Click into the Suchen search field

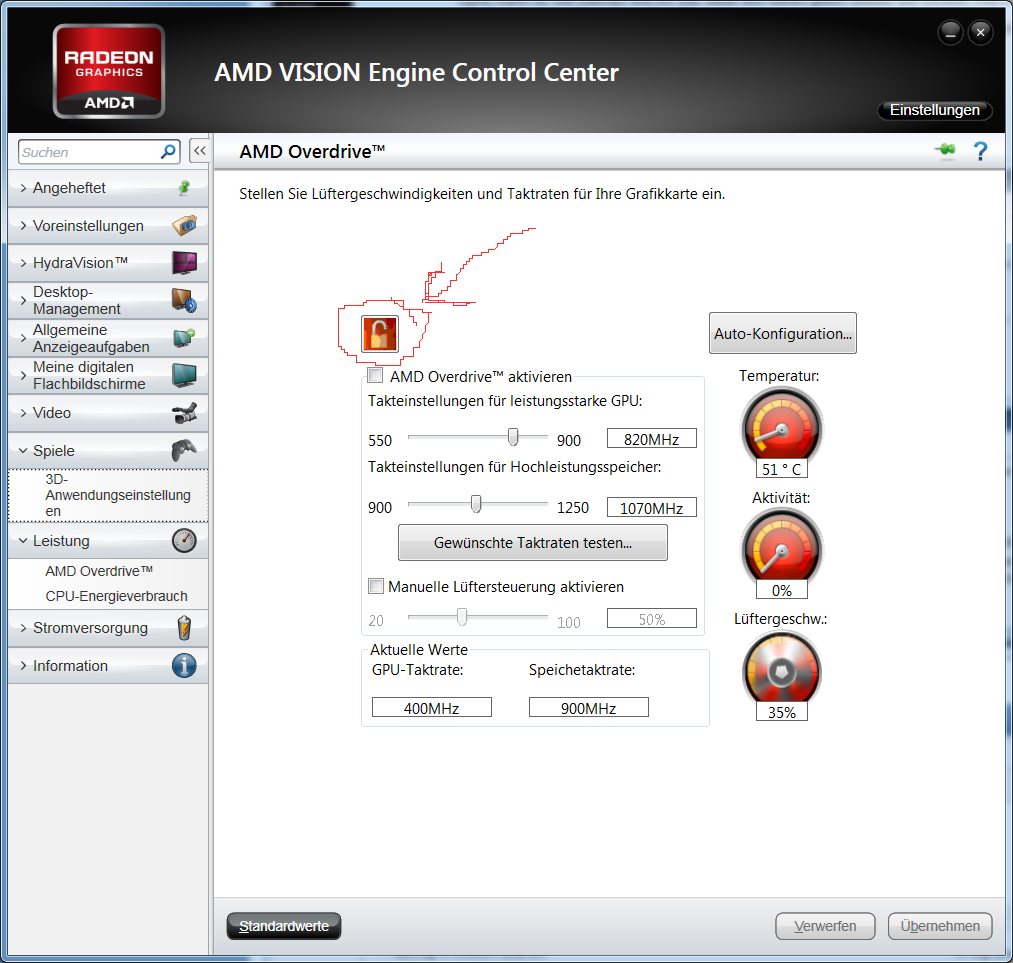(x=89, y=152)
